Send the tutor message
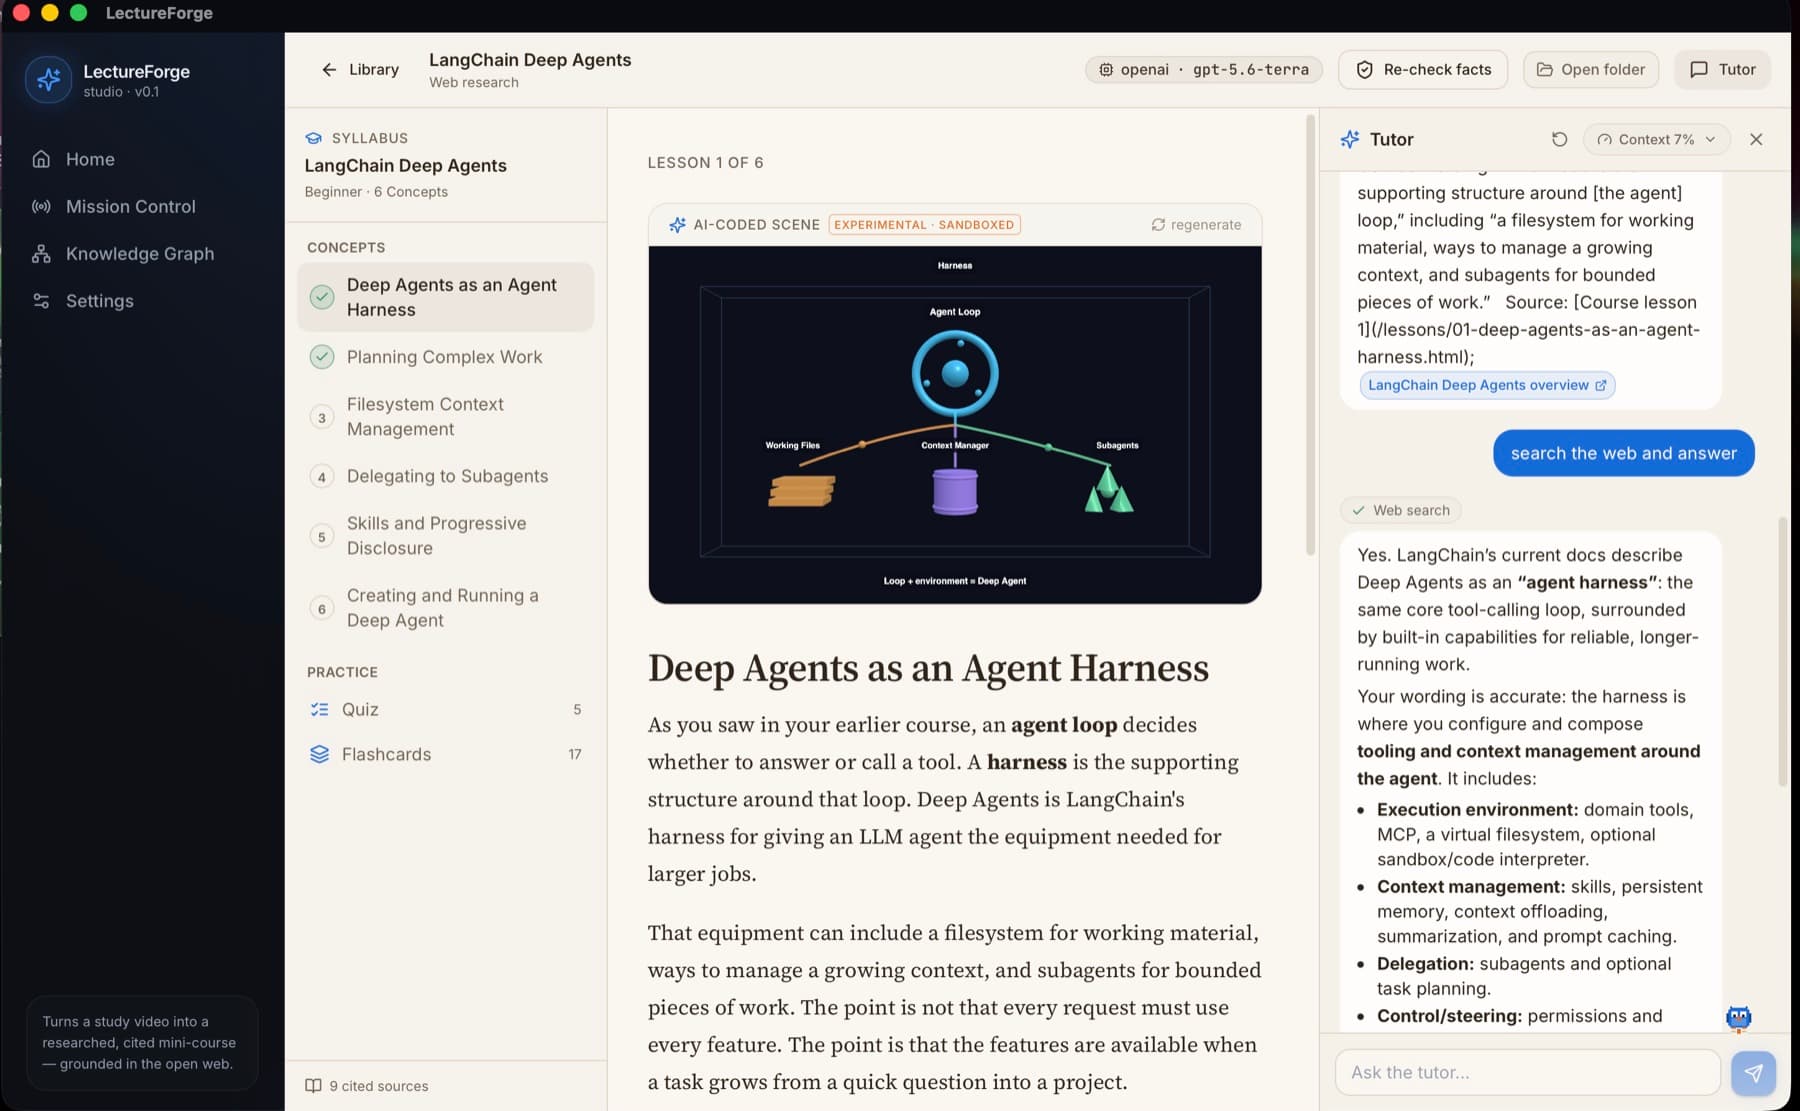Screen dimensions: 1800x1111 [x=1753, y=1073]
